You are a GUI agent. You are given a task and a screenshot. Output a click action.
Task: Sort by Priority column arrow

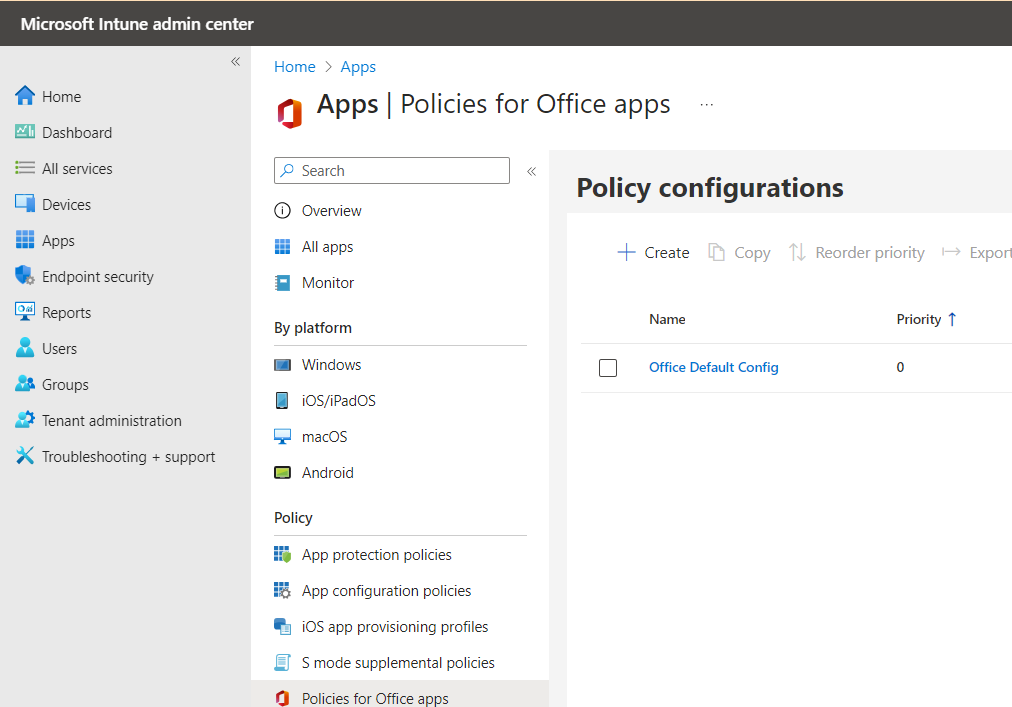pyautogui.click(x=952, y=319)
